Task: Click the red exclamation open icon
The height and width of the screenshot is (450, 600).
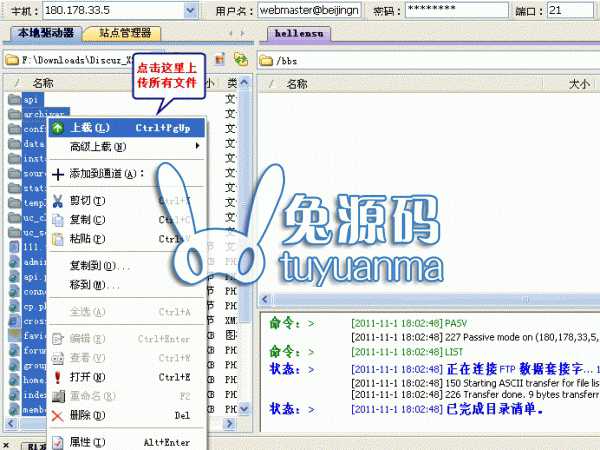Action: [58, 377]
